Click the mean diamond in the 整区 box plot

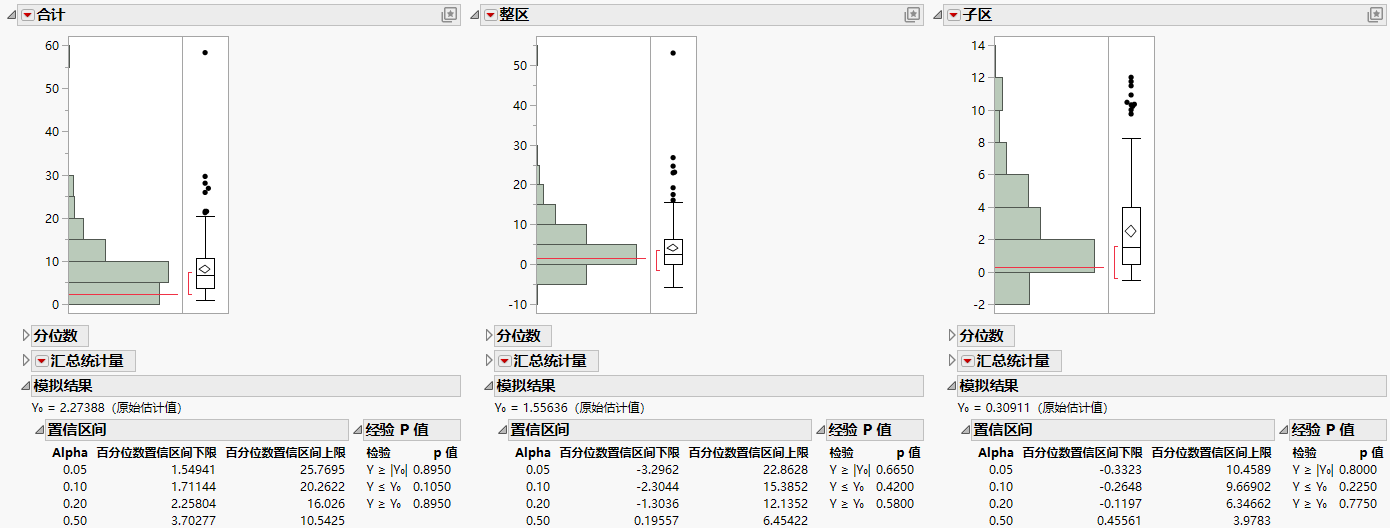[673, 248]
